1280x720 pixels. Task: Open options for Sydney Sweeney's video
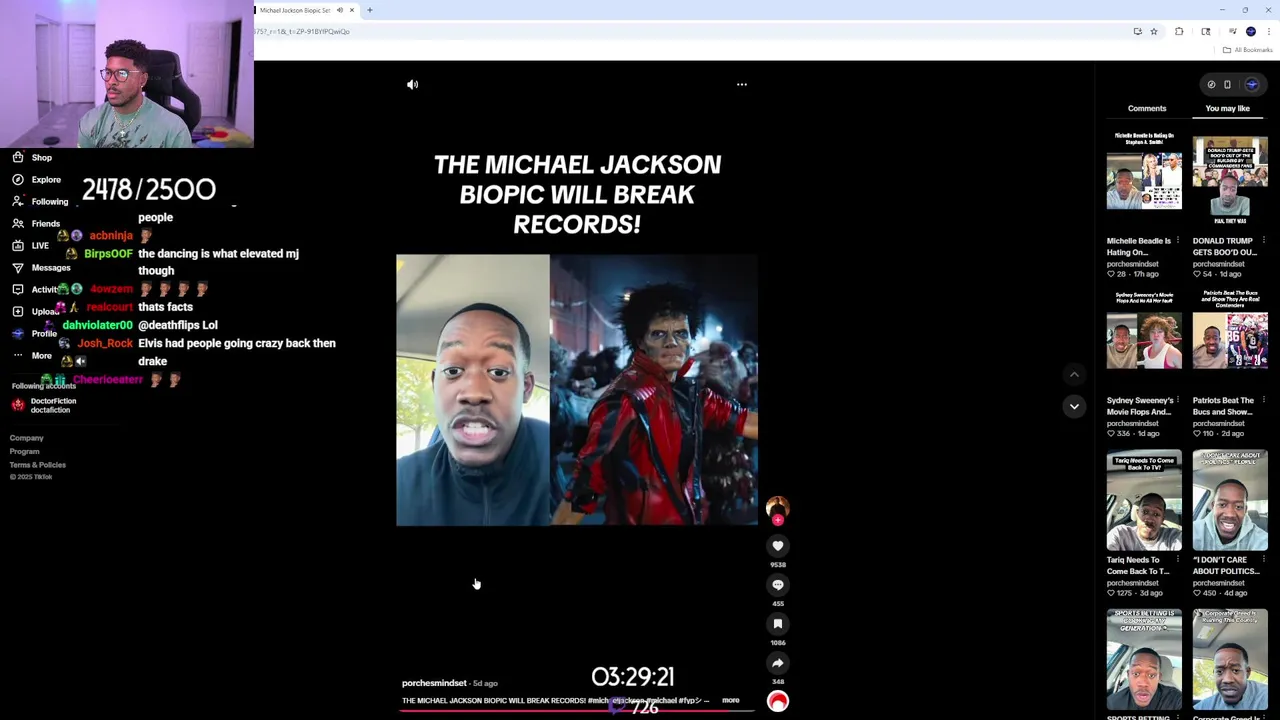point(1178,400)
